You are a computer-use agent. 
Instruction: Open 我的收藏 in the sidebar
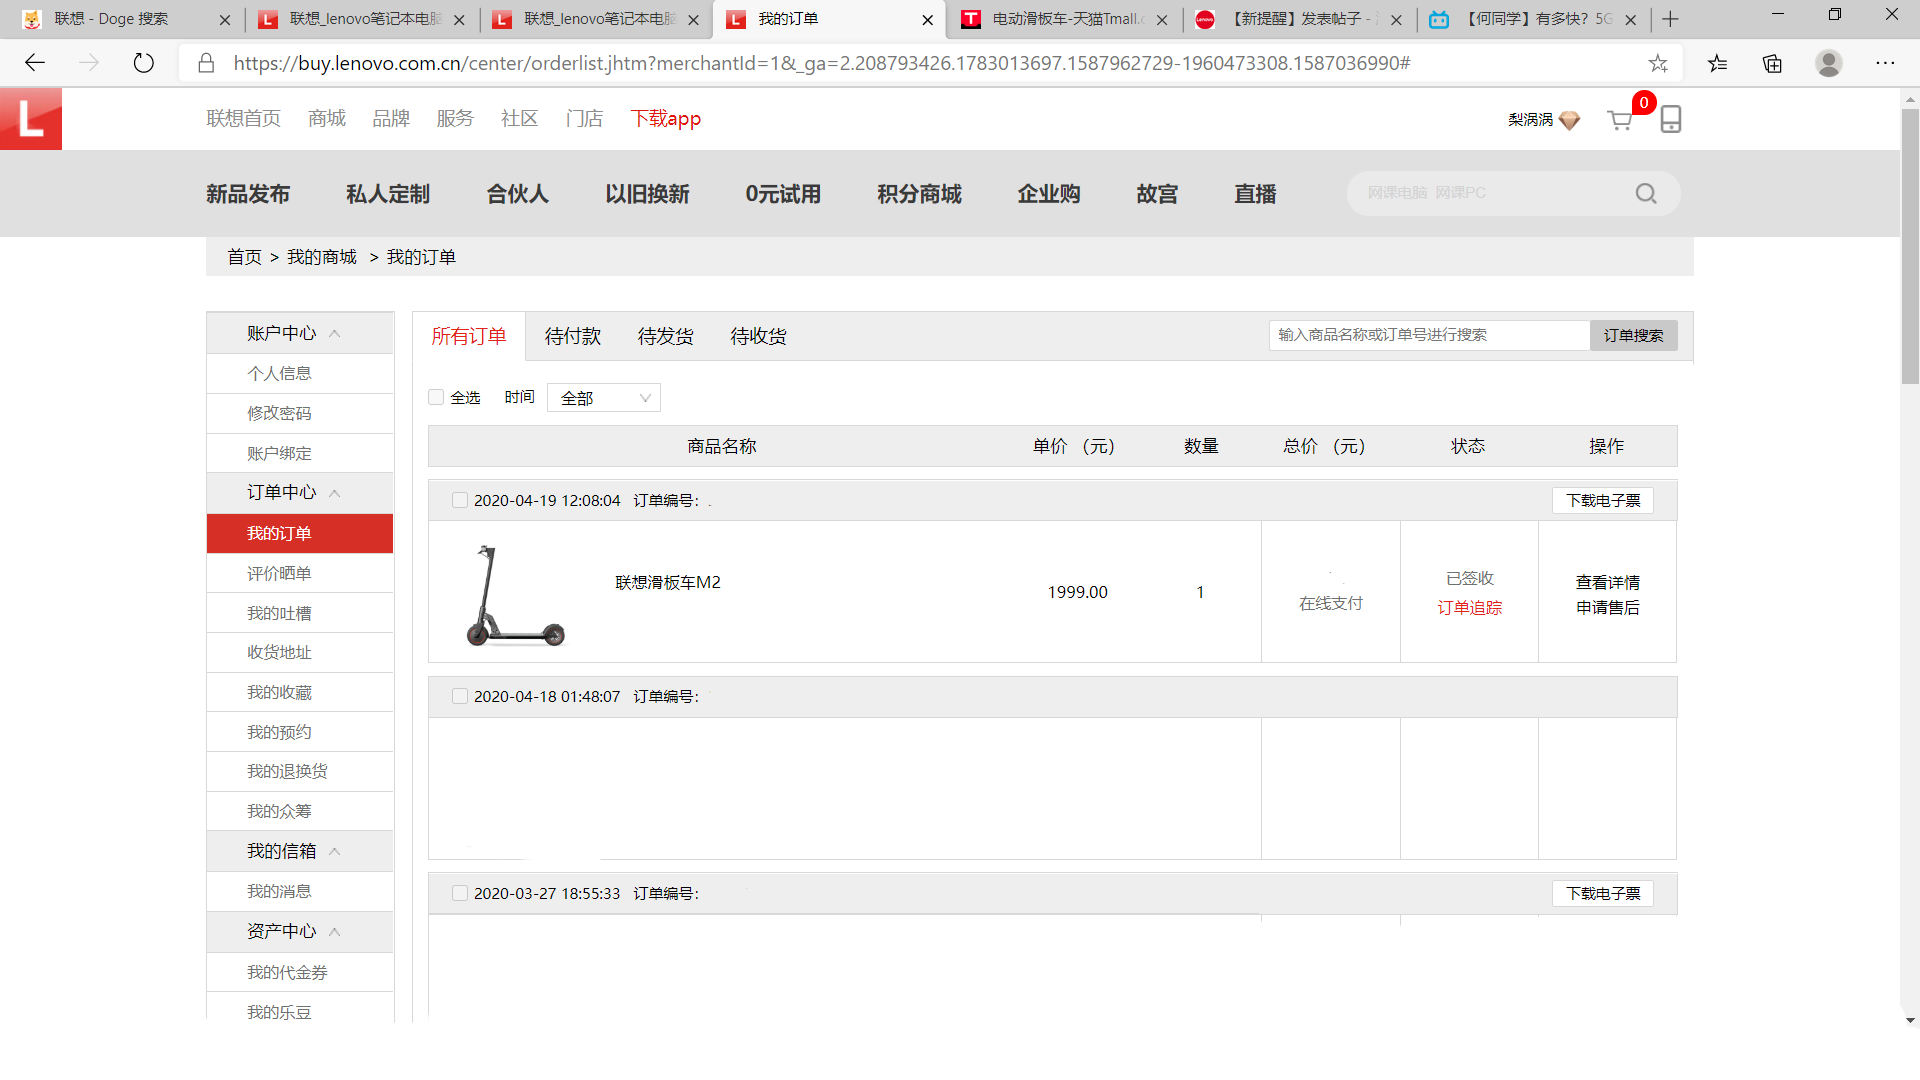click(x=280, y=692)
